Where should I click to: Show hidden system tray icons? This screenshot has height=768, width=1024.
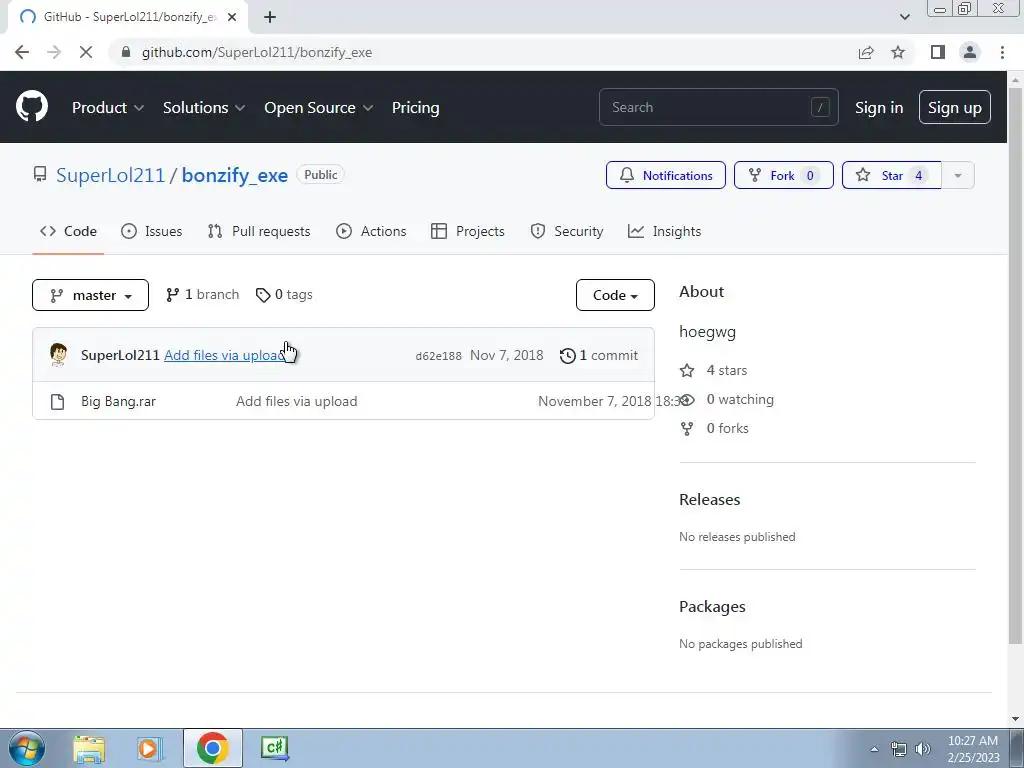pyautogui.click(x=874, y=749)
